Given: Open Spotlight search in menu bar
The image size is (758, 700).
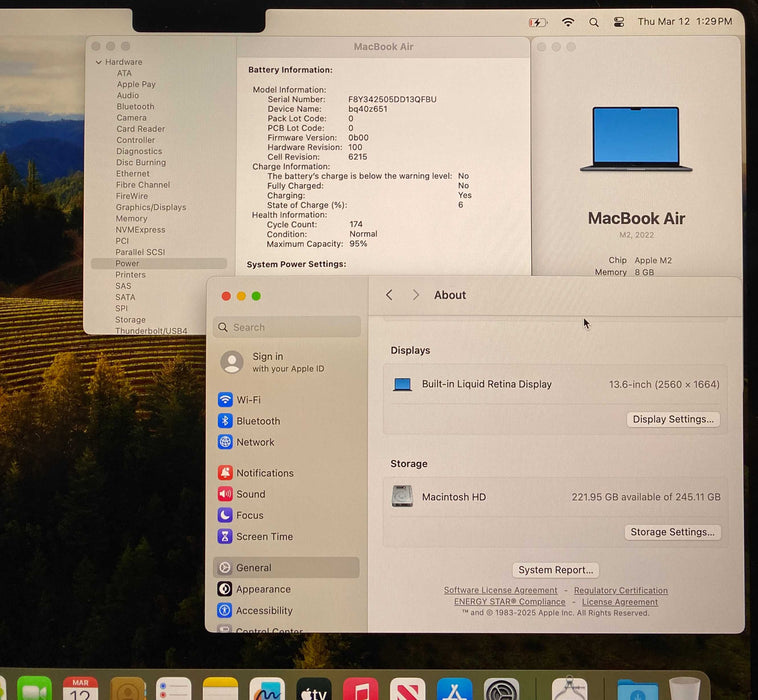Looking at the screenshot, I should point(594,22).
